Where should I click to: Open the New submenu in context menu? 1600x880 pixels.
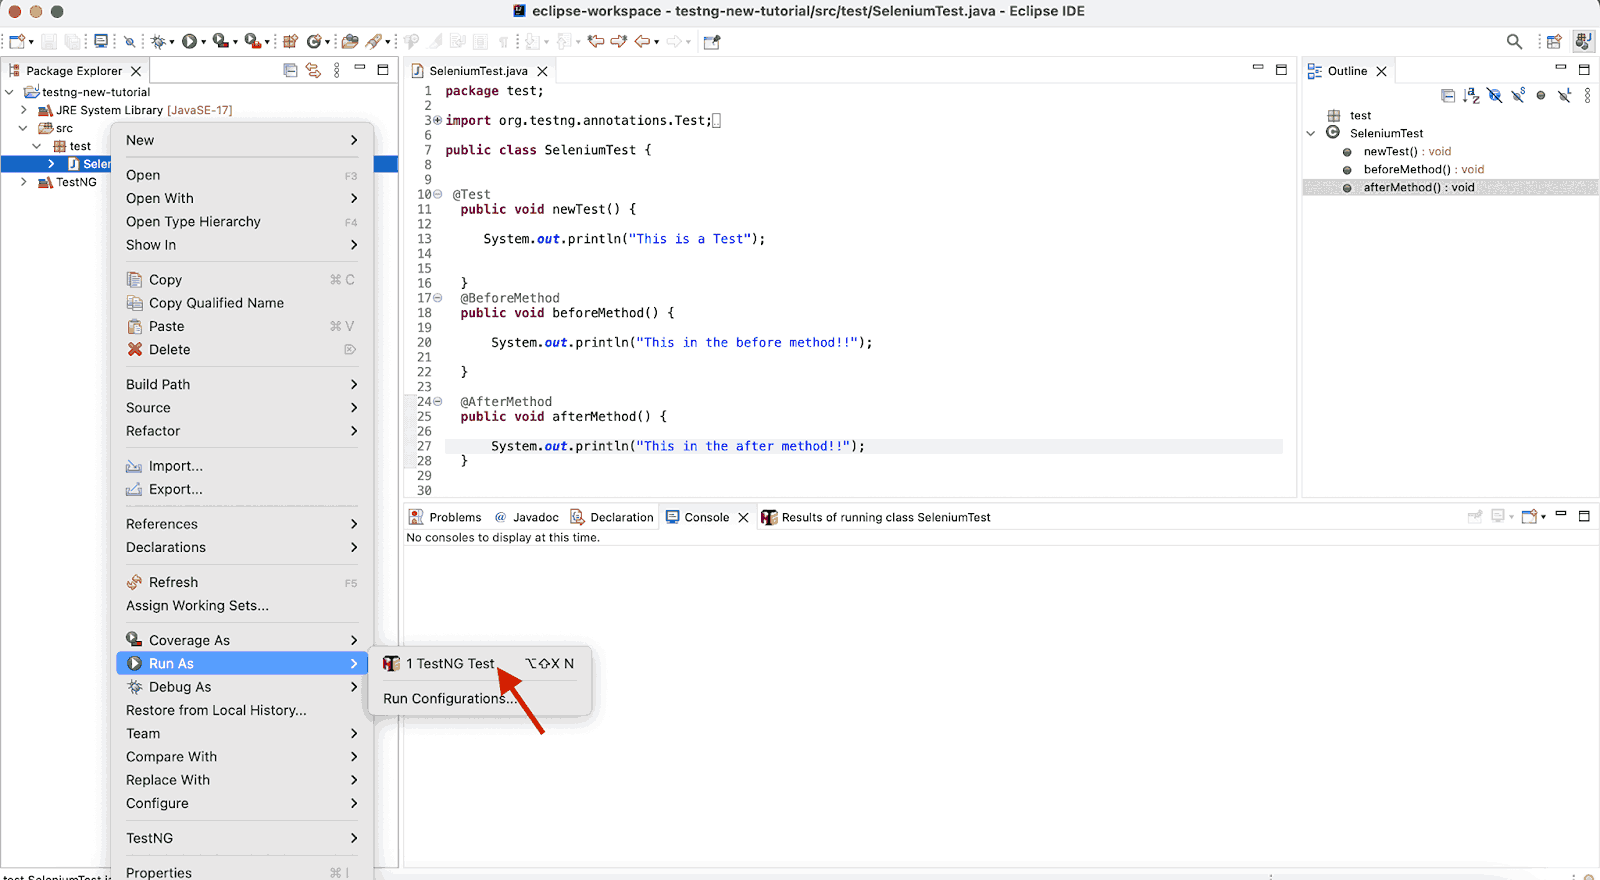coord(242,140)
